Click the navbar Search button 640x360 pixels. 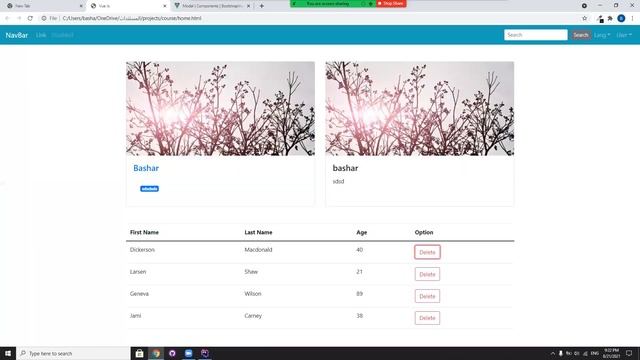[580, 35]
